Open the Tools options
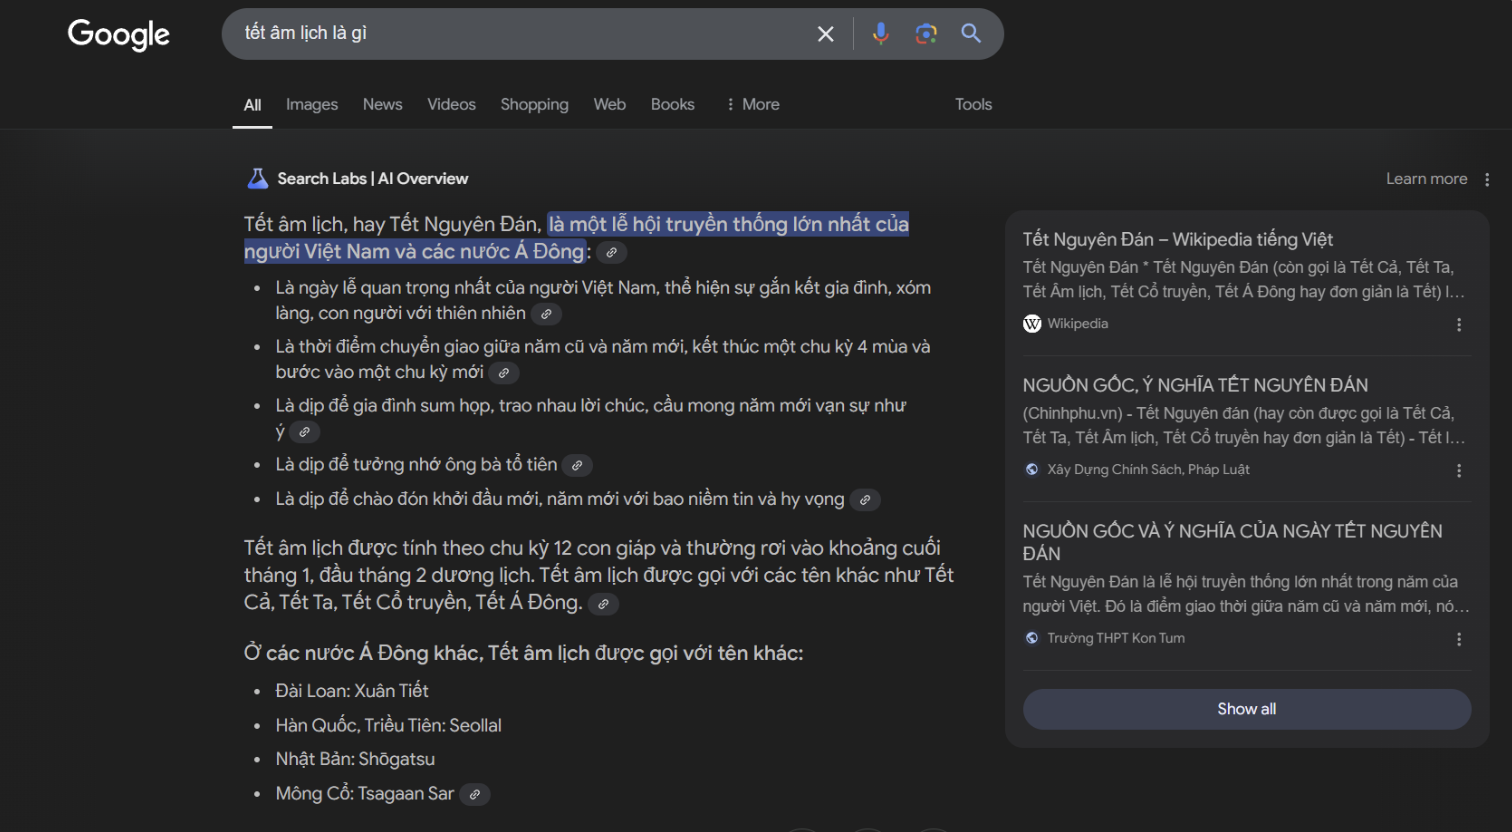1512x832 pixels. (973, 104)
